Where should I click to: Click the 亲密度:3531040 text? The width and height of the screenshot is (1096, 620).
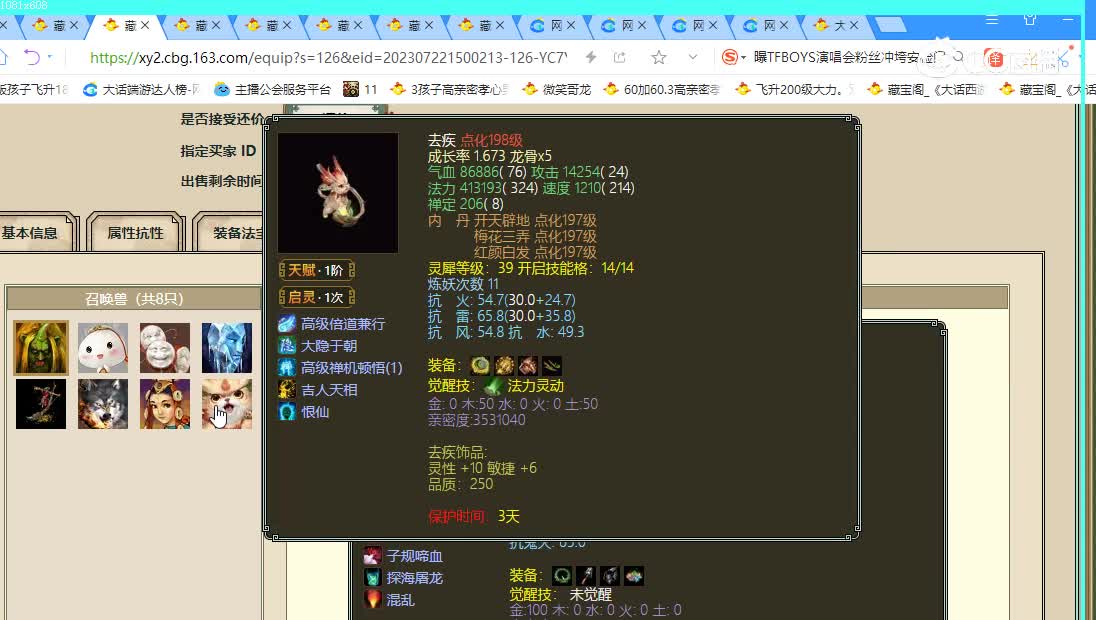pyautogui.click(x=477, y=420)
